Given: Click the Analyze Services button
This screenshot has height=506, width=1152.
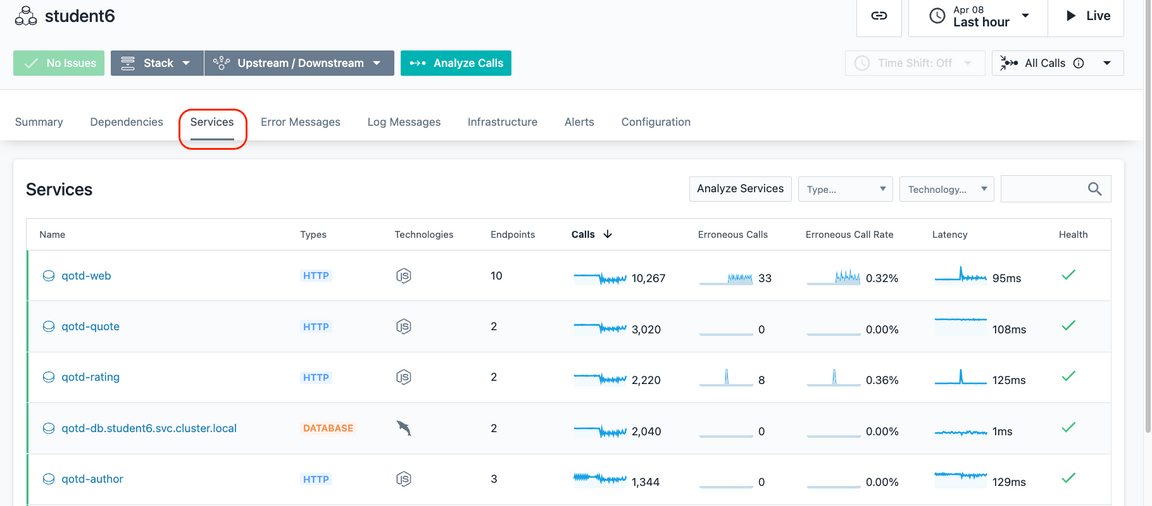Looking at the screenshot, I should click(741, 189).
